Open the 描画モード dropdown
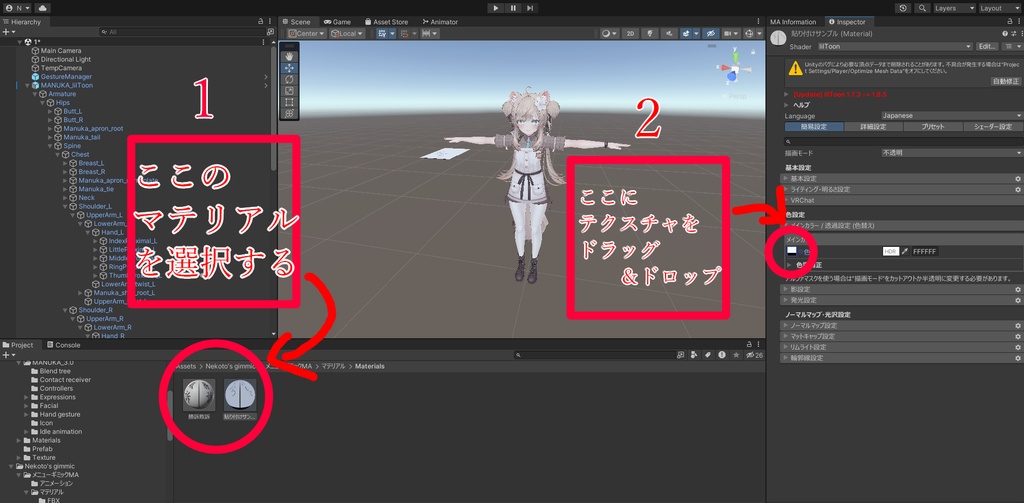This screenshot has height=503, width=1024. (x=951, y=152)
